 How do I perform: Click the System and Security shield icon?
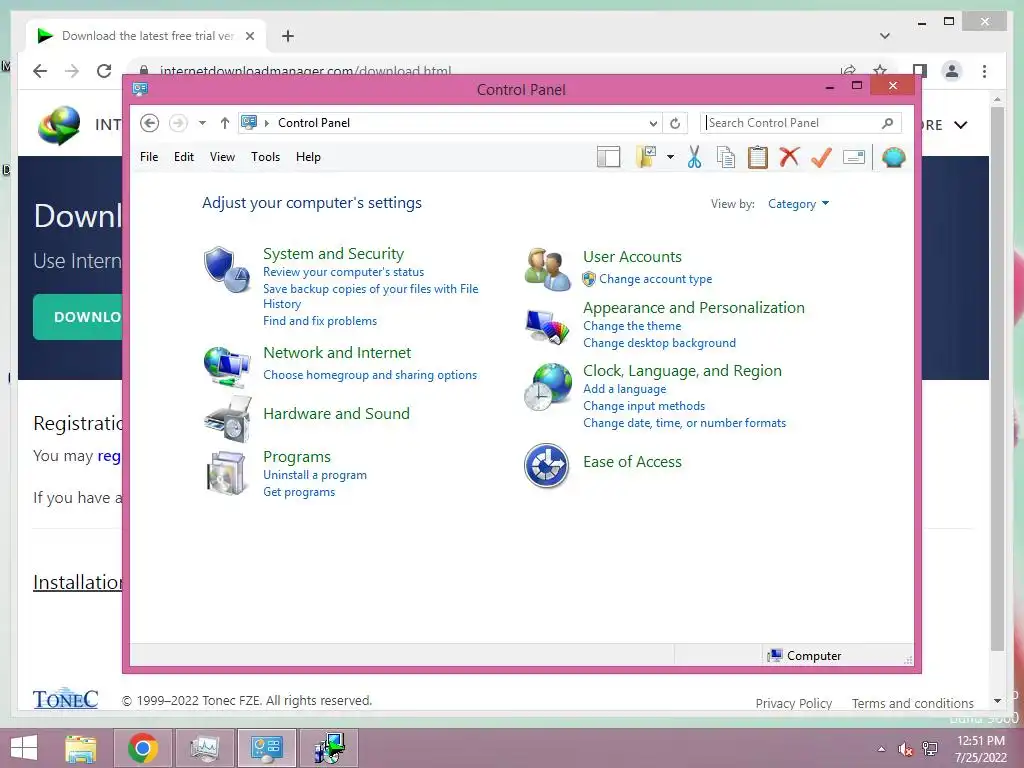[226, 269]
